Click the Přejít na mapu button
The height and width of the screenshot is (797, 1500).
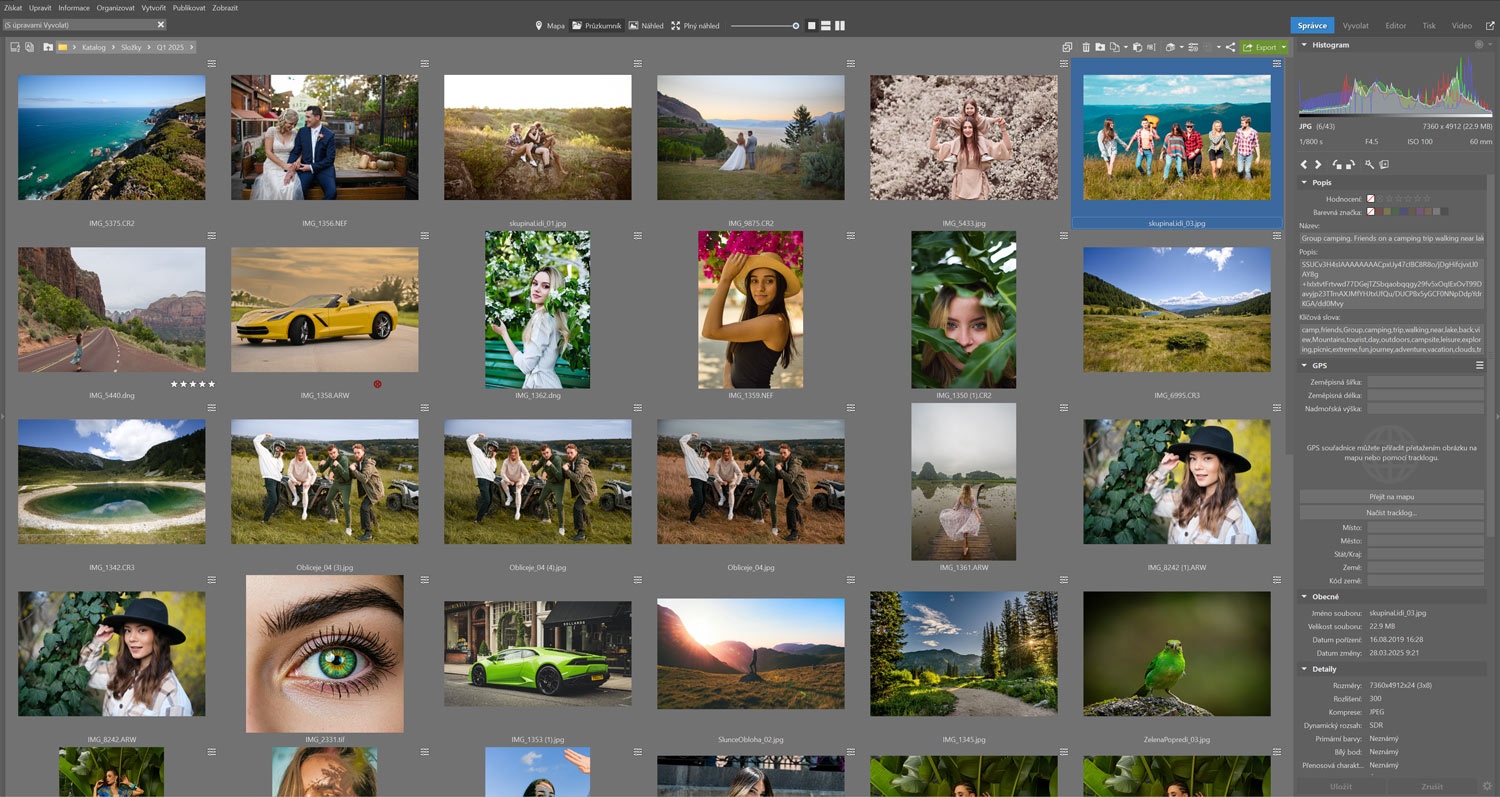pyautogui.click(x=1391, y=497)
